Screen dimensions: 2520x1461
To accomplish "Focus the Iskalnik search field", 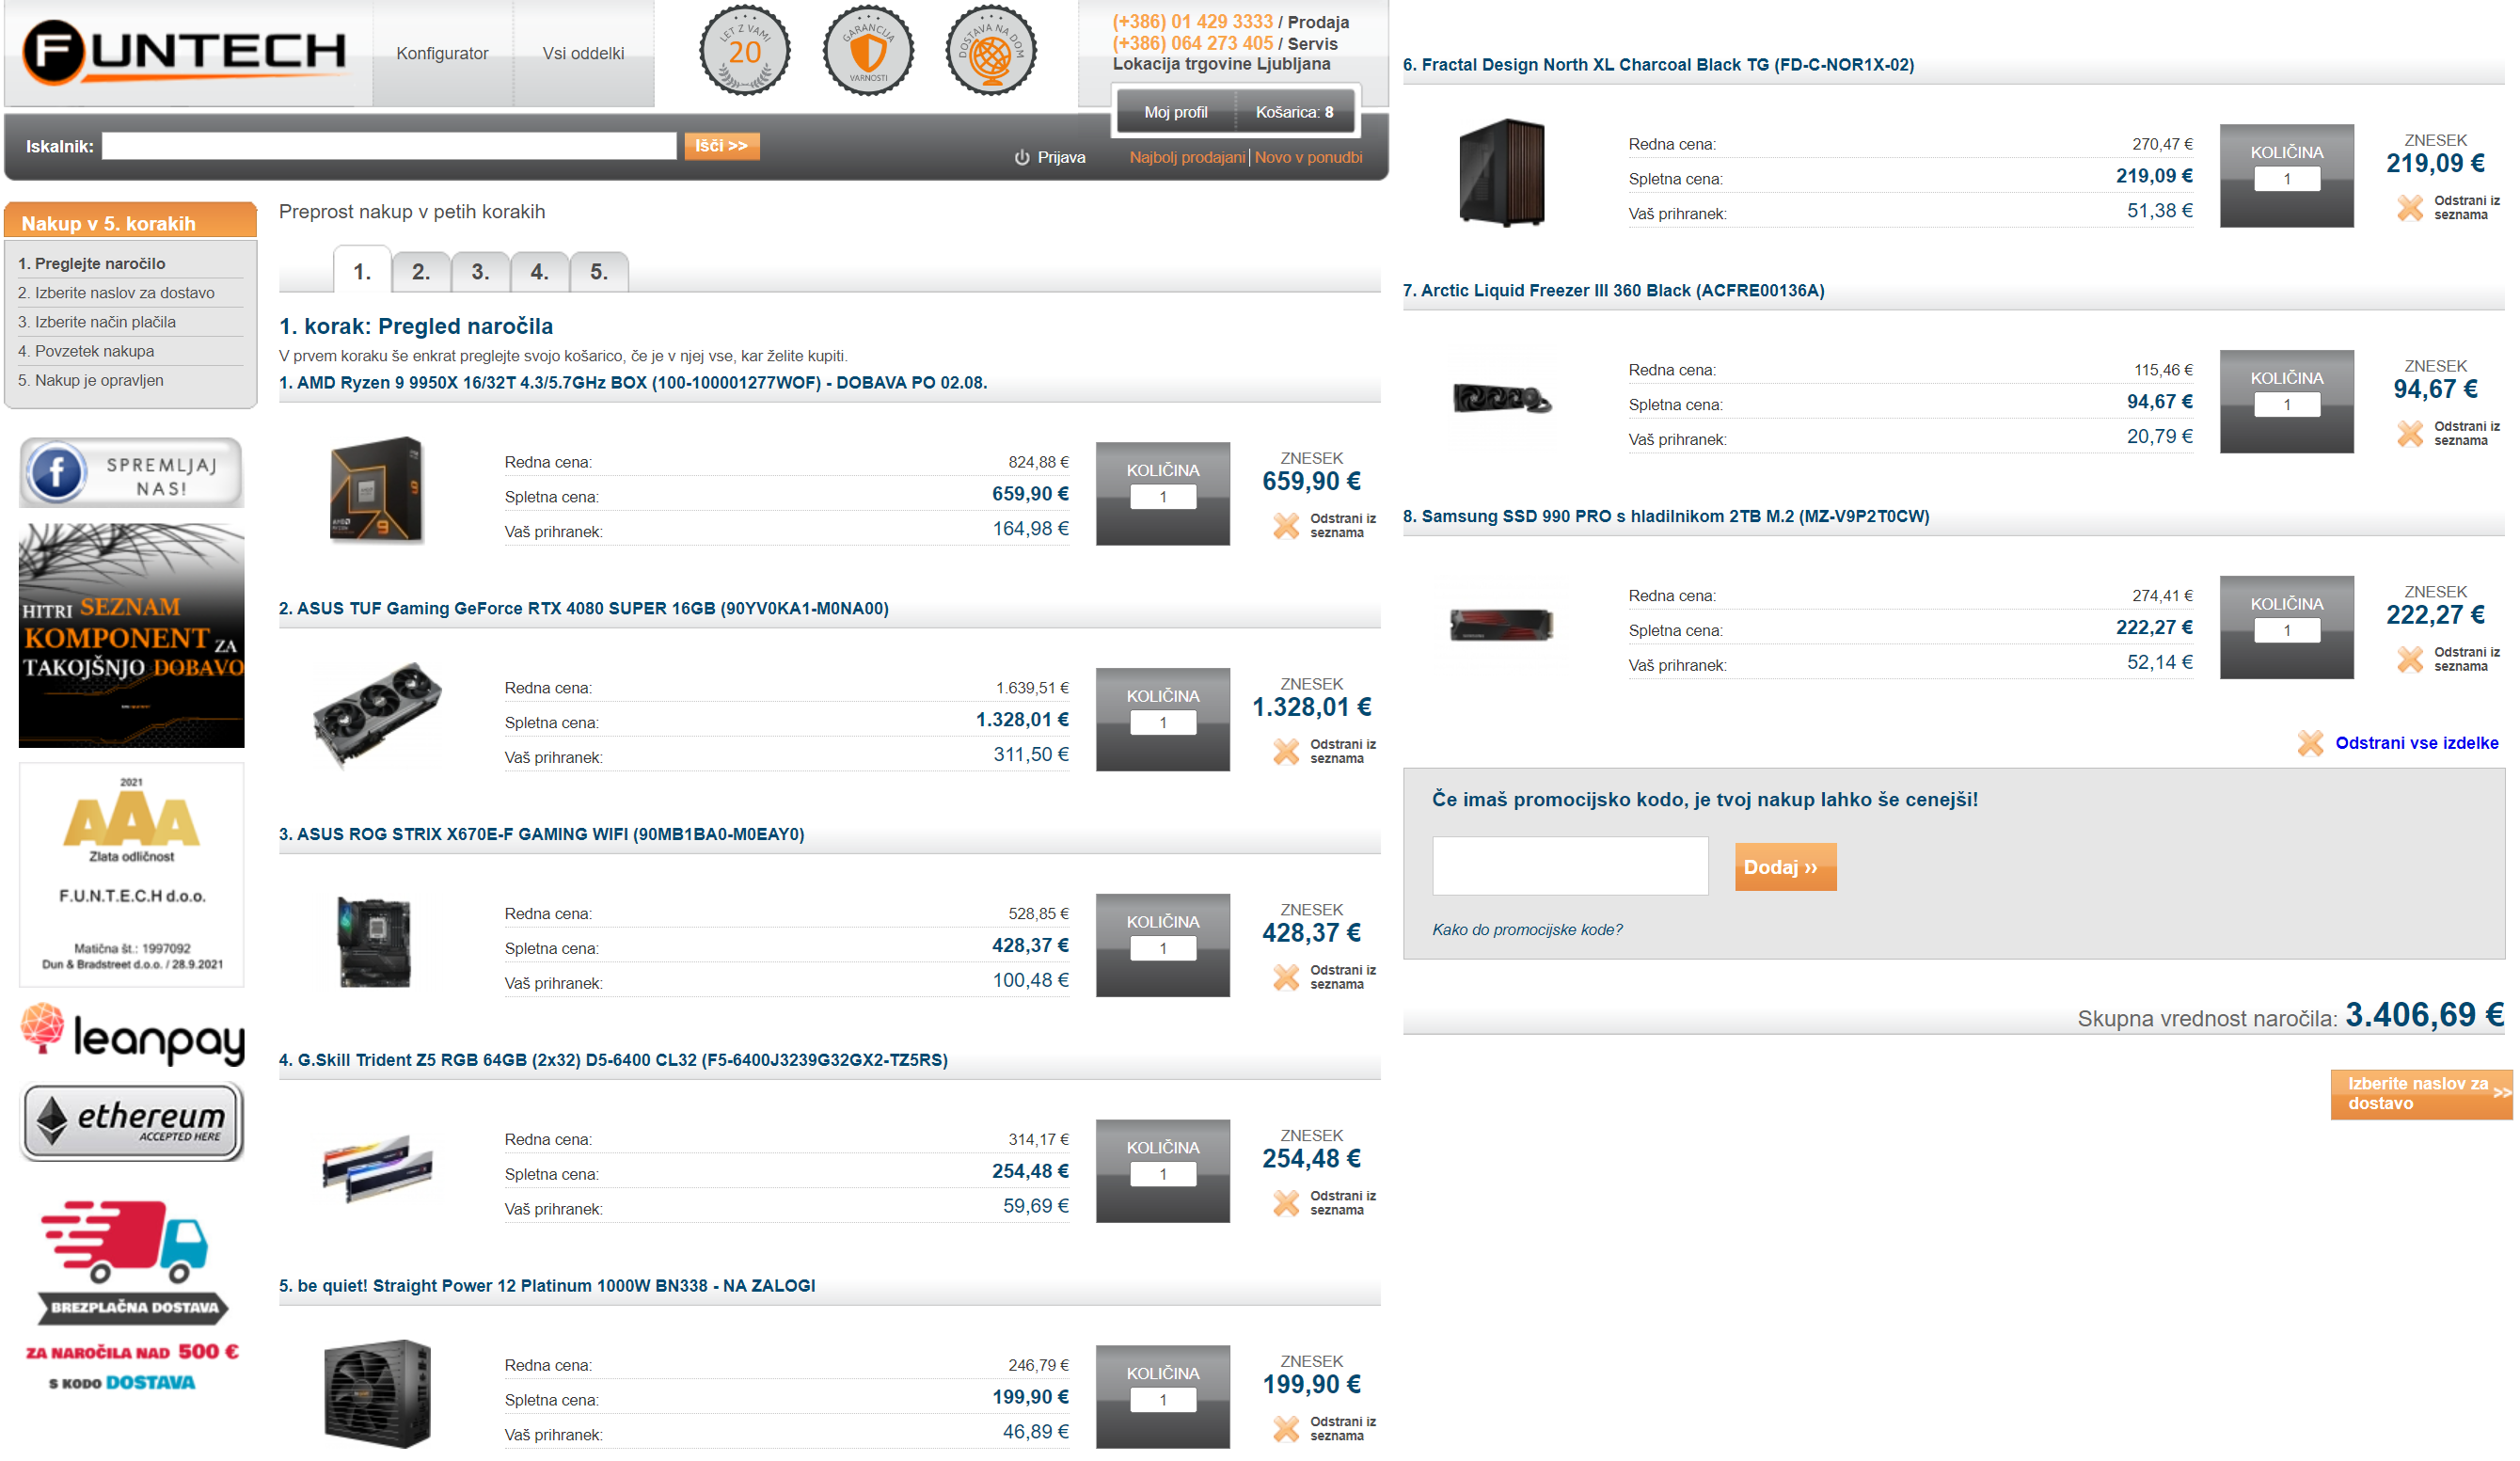I will click(x=389, y=146).
